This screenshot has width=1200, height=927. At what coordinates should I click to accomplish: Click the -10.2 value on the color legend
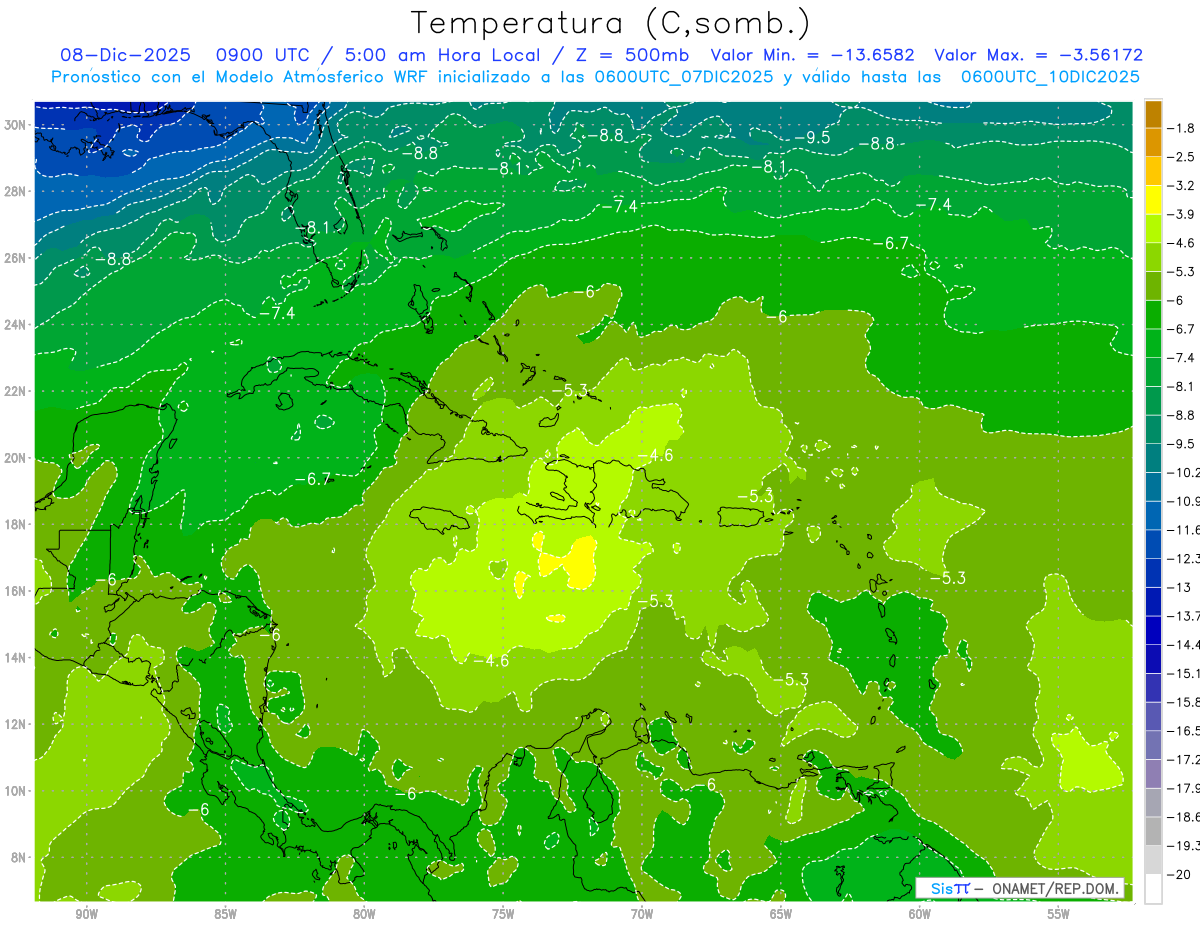click(1183, 472)
